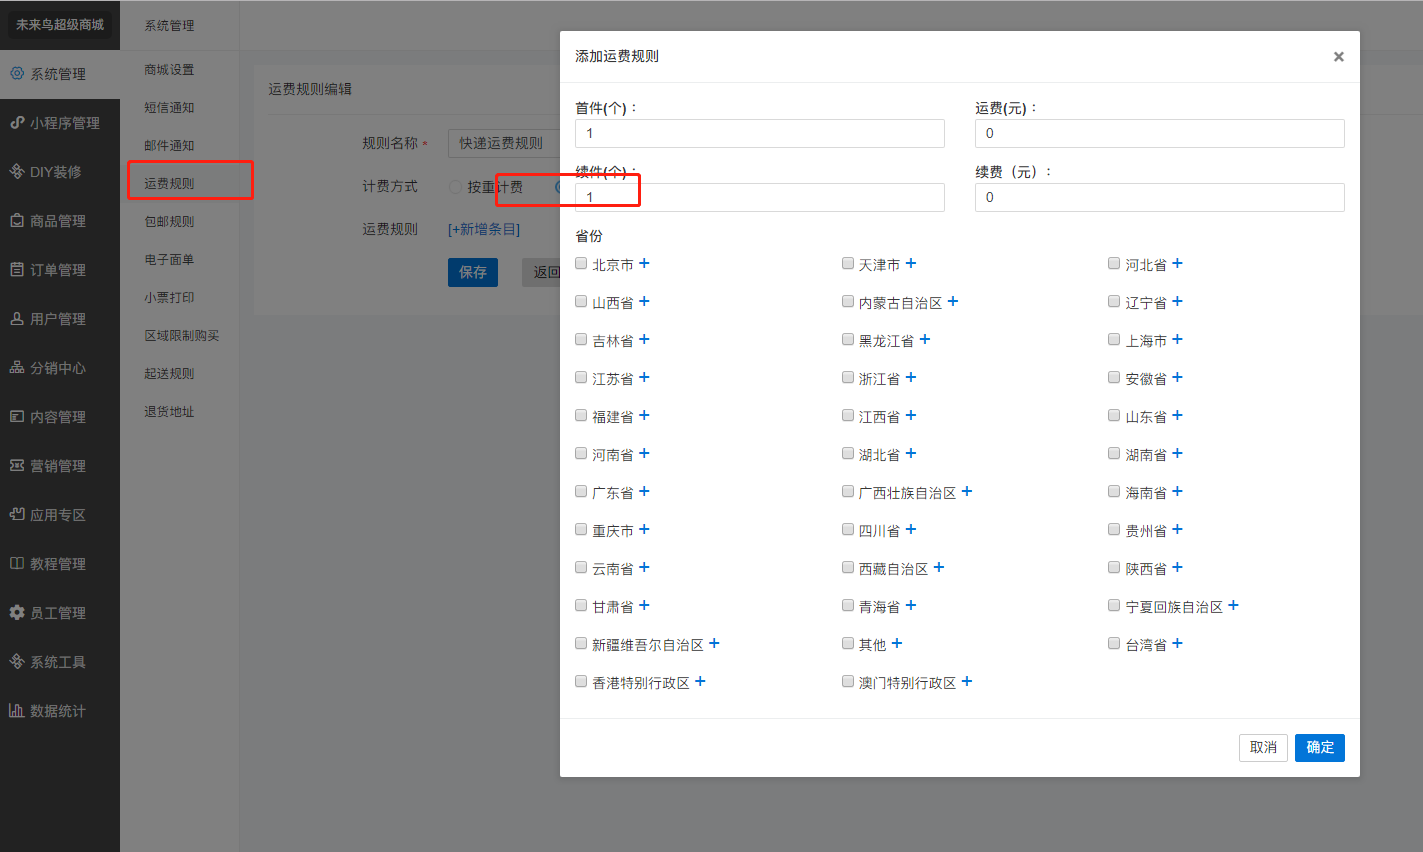Image resolution: width=1423 pixels, height=852 pixels.
Task: Expand 上海市 with its plus sign
Action: pyautogui.click(x=1177, y=340)
